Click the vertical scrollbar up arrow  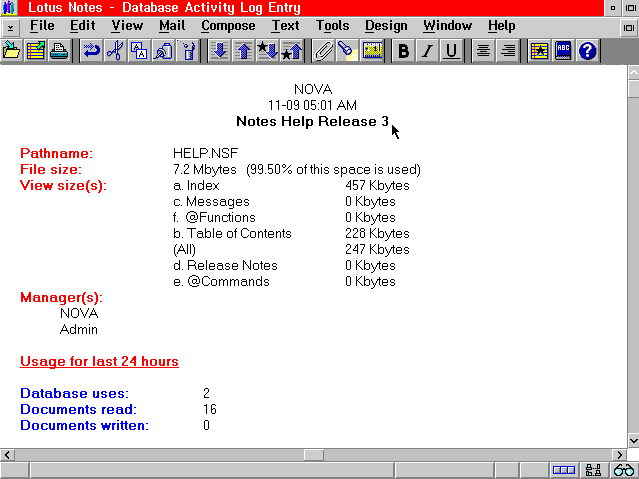click(x=633, y=73)
